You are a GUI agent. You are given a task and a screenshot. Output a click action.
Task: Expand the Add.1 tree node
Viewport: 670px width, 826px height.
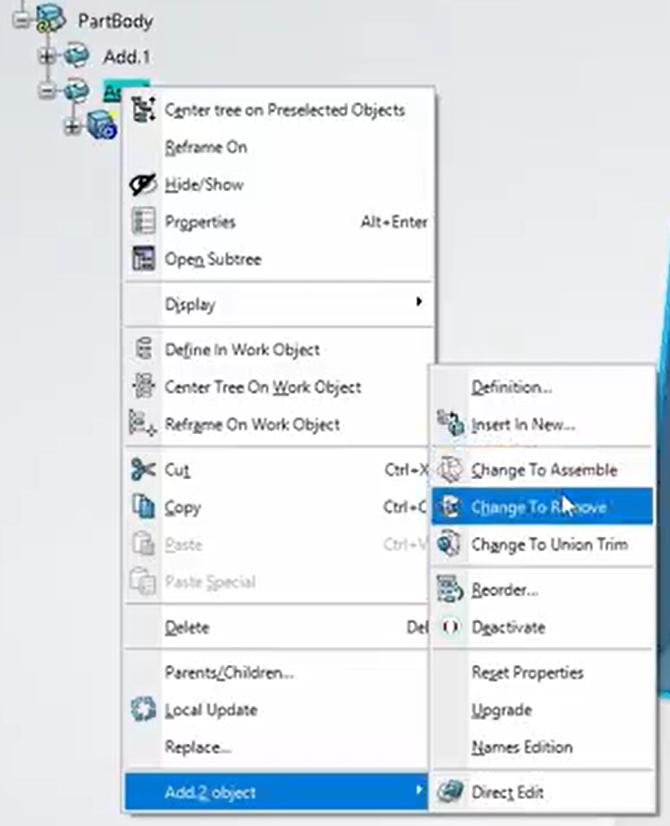[x=47, y=56]
